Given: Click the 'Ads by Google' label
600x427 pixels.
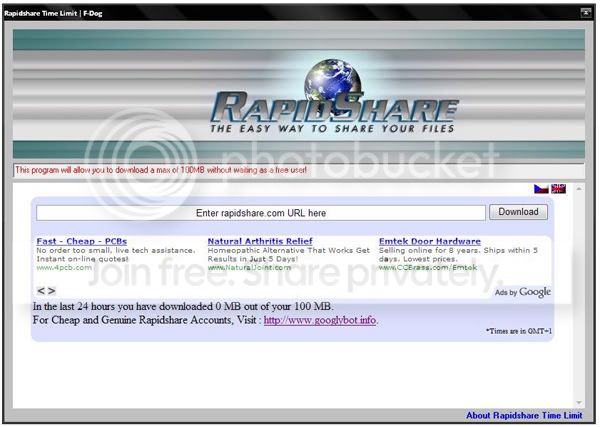Looking at the screenshot, I should [523, 292].
